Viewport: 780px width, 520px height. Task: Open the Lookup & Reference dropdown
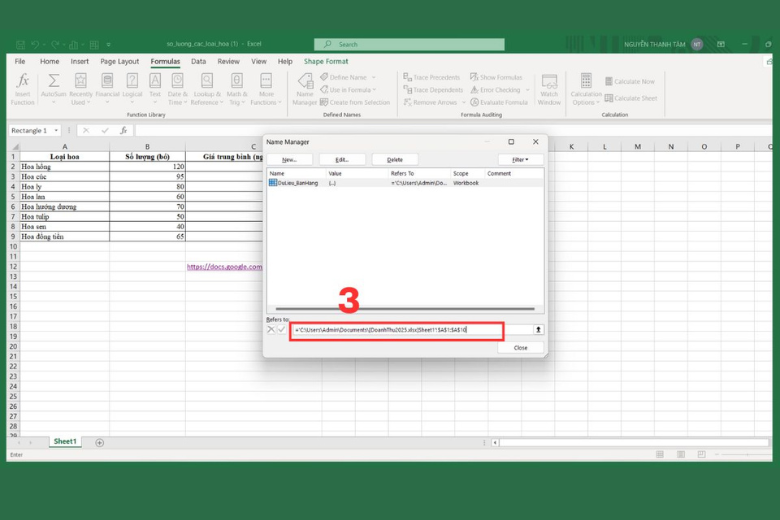coord(205,90)
